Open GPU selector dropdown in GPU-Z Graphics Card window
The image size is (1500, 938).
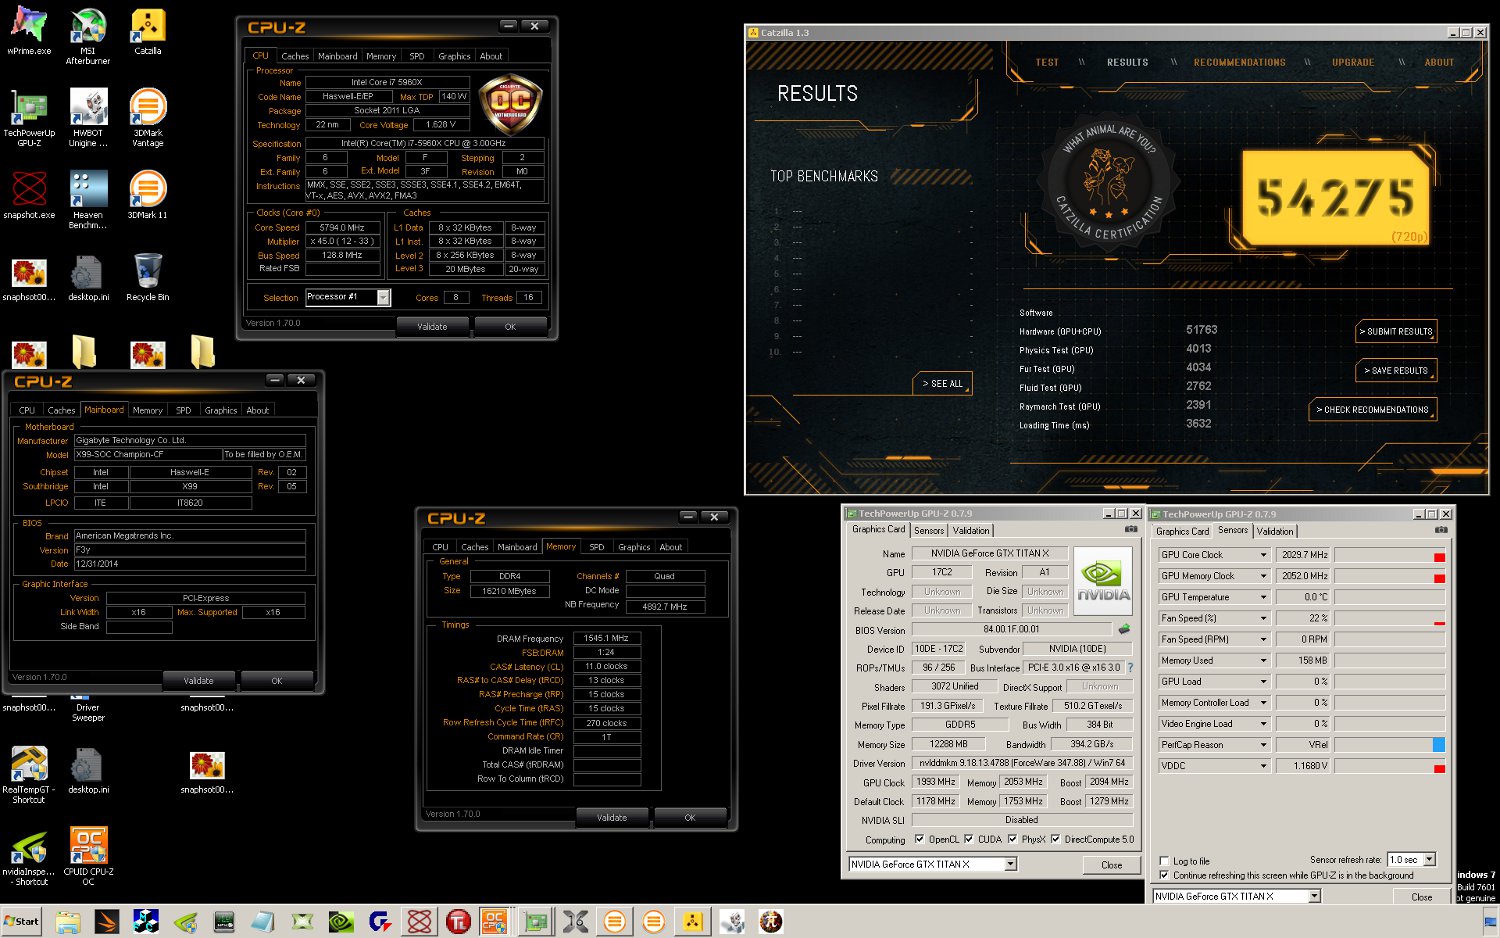(1011, 864)
